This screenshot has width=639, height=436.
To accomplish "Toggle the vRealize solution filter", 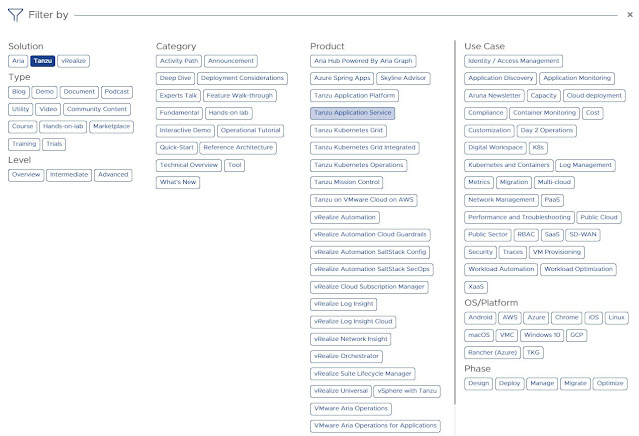I will 73,61.
